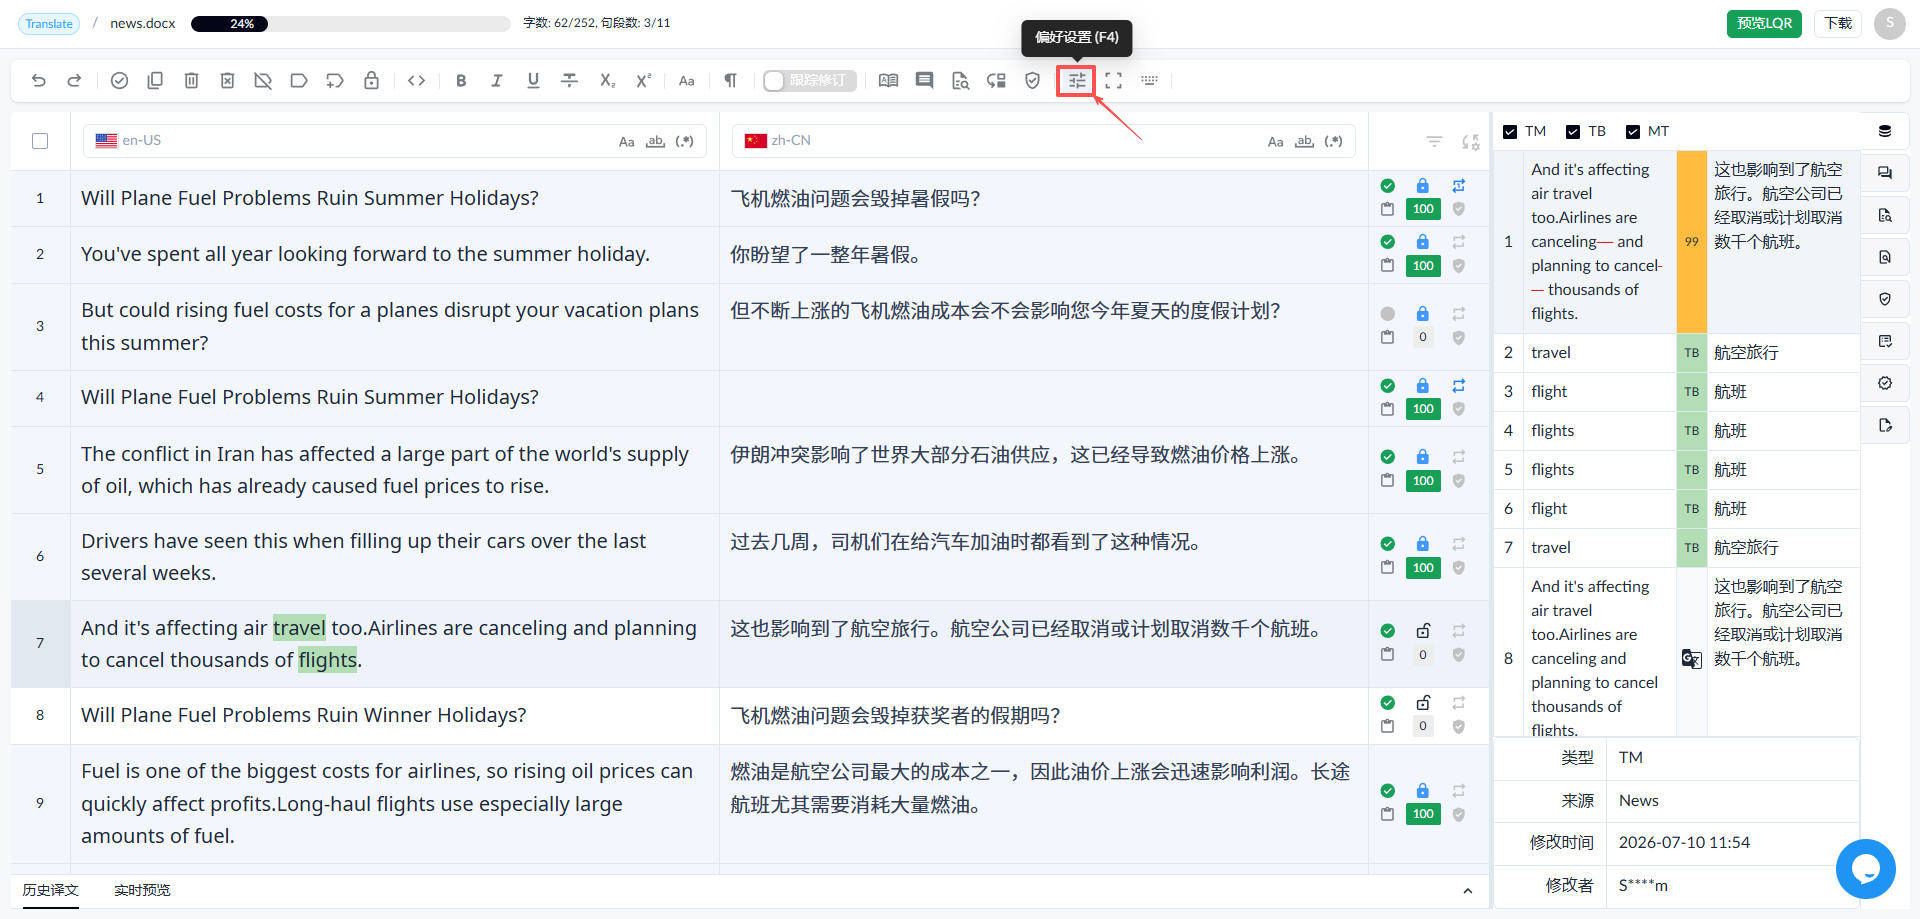
Task: Check the select-all segments checkbox
Action: (40, 141)
